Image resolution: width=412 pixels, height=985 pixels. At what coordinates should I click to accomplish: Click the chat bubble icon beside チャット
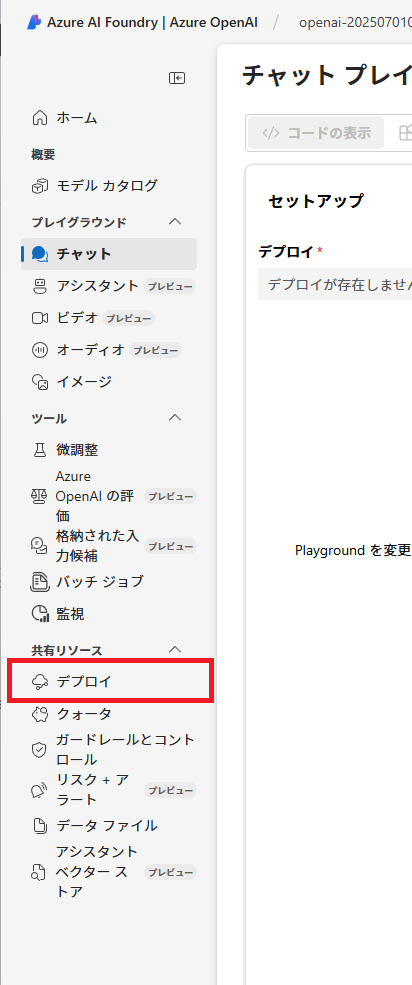coord(40,254)
